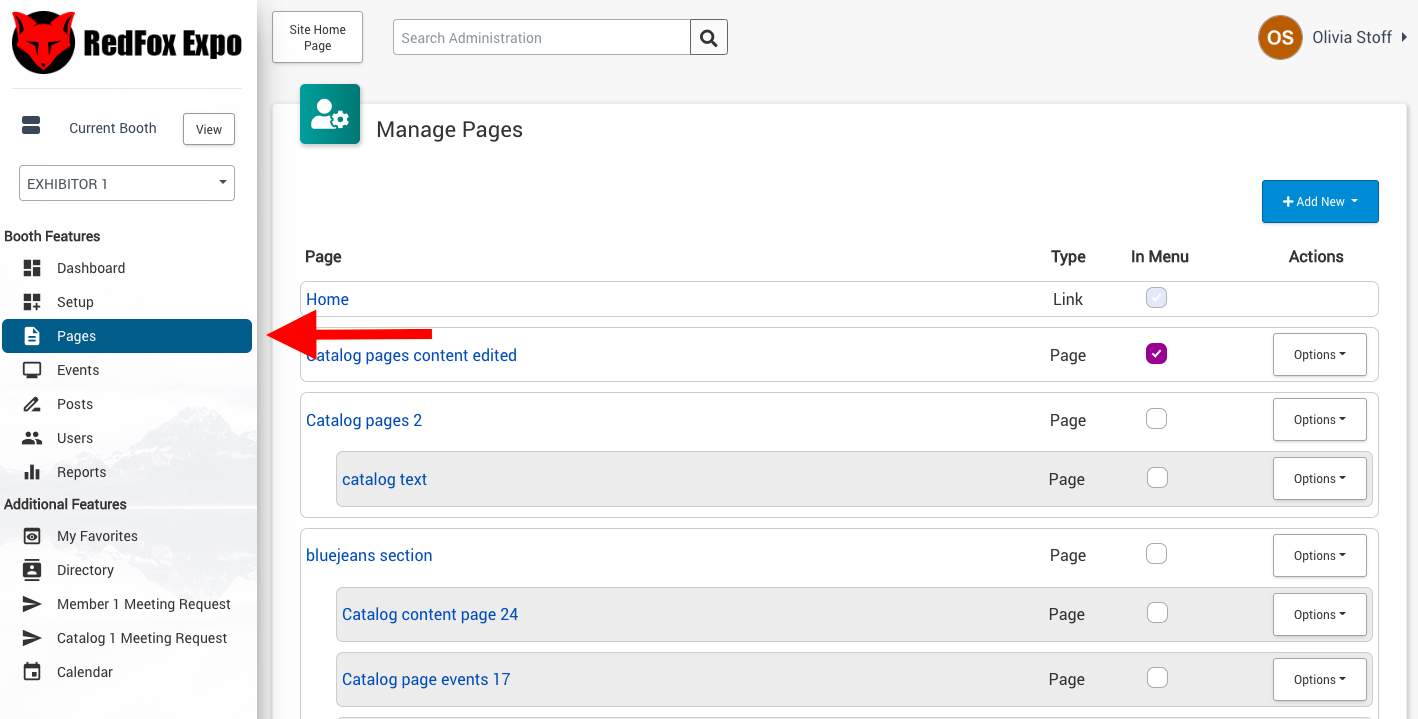Viewport: 1418px width, 719px height.
Task: Click the Member 1 Meeting Request send icon
Action: pos(32,604)
